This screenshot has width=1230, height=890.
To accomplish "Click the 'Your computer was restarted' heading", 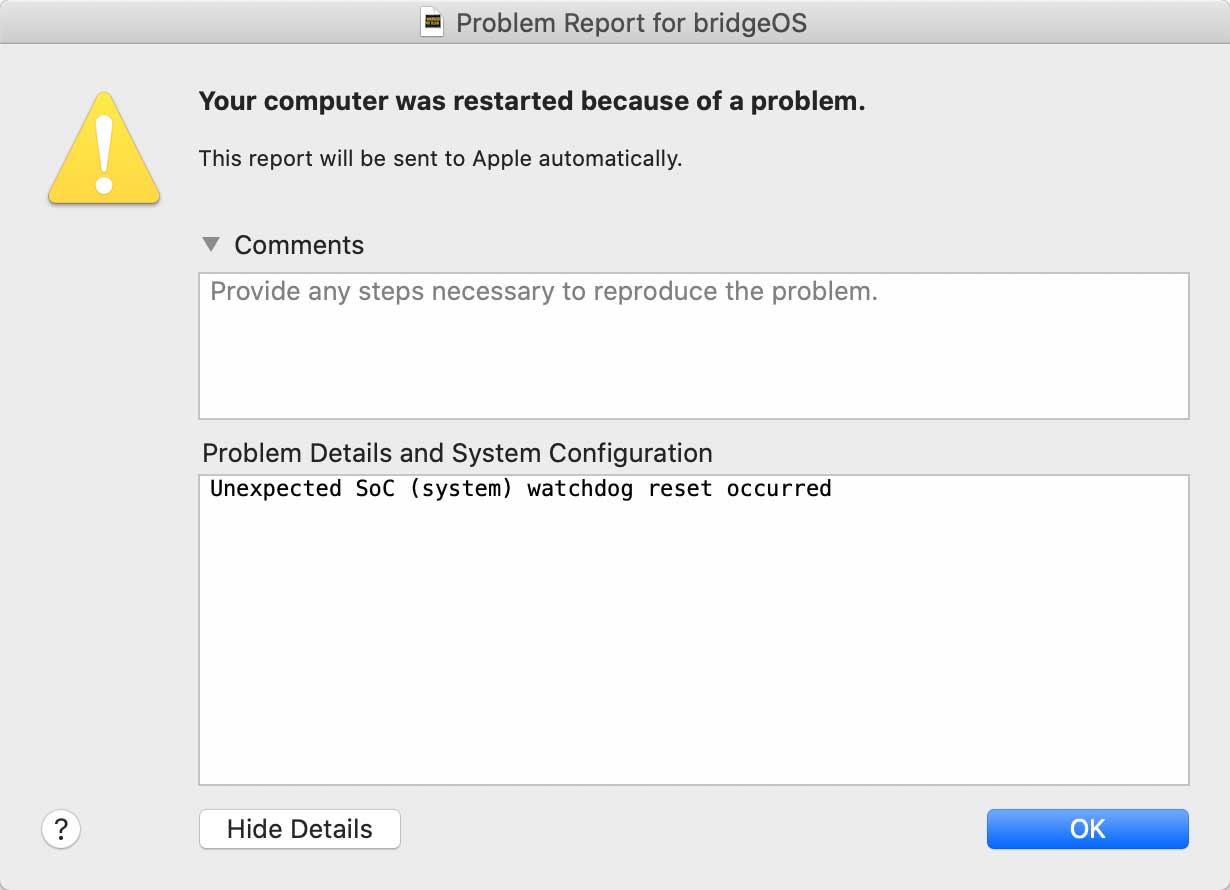I will (x=532, y=101).
